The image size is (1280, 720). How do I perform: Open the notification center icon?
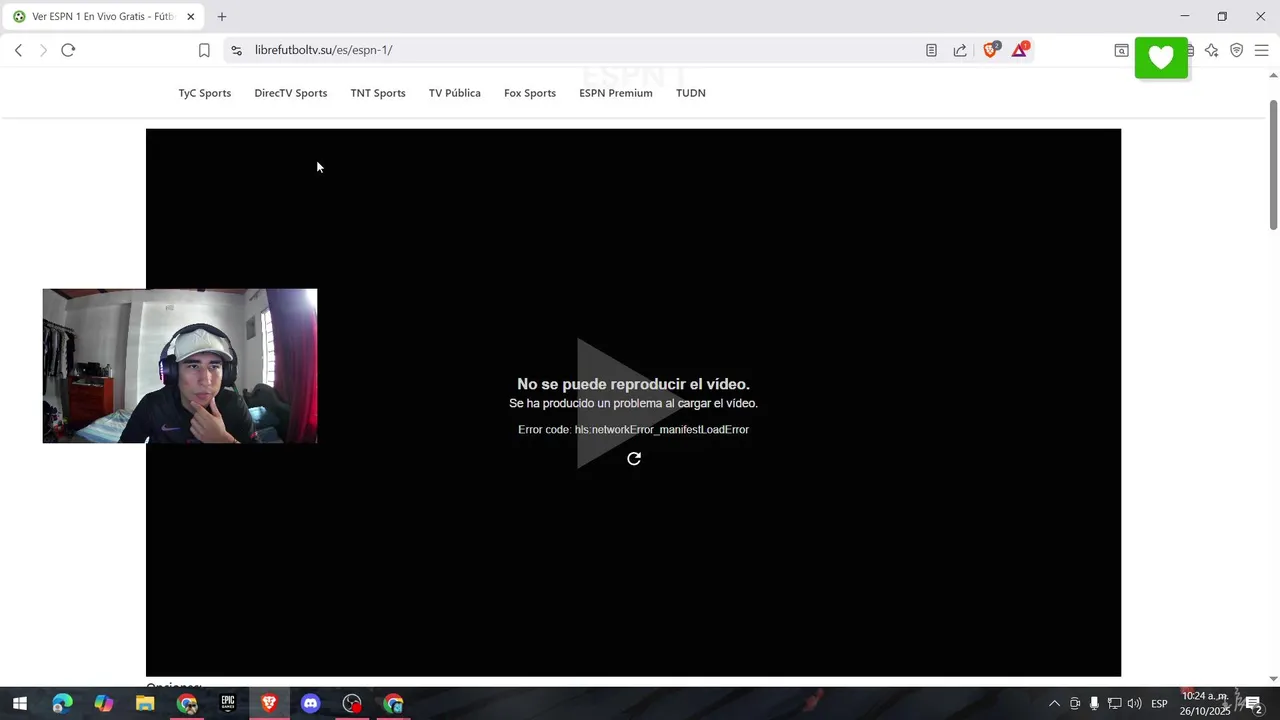click(1253, 704)
